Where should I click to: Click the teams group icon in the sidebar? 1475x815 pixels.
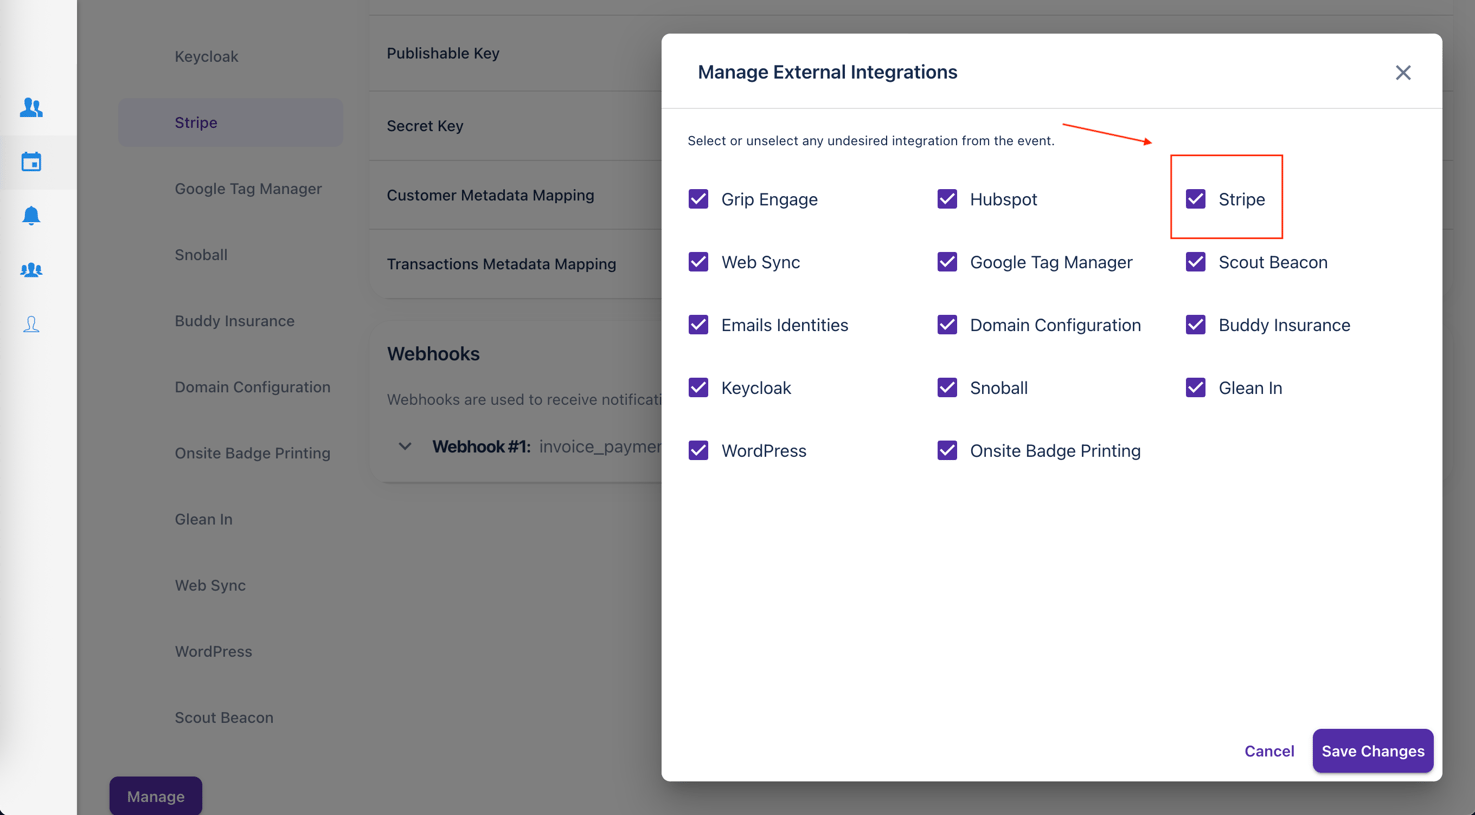31,269
